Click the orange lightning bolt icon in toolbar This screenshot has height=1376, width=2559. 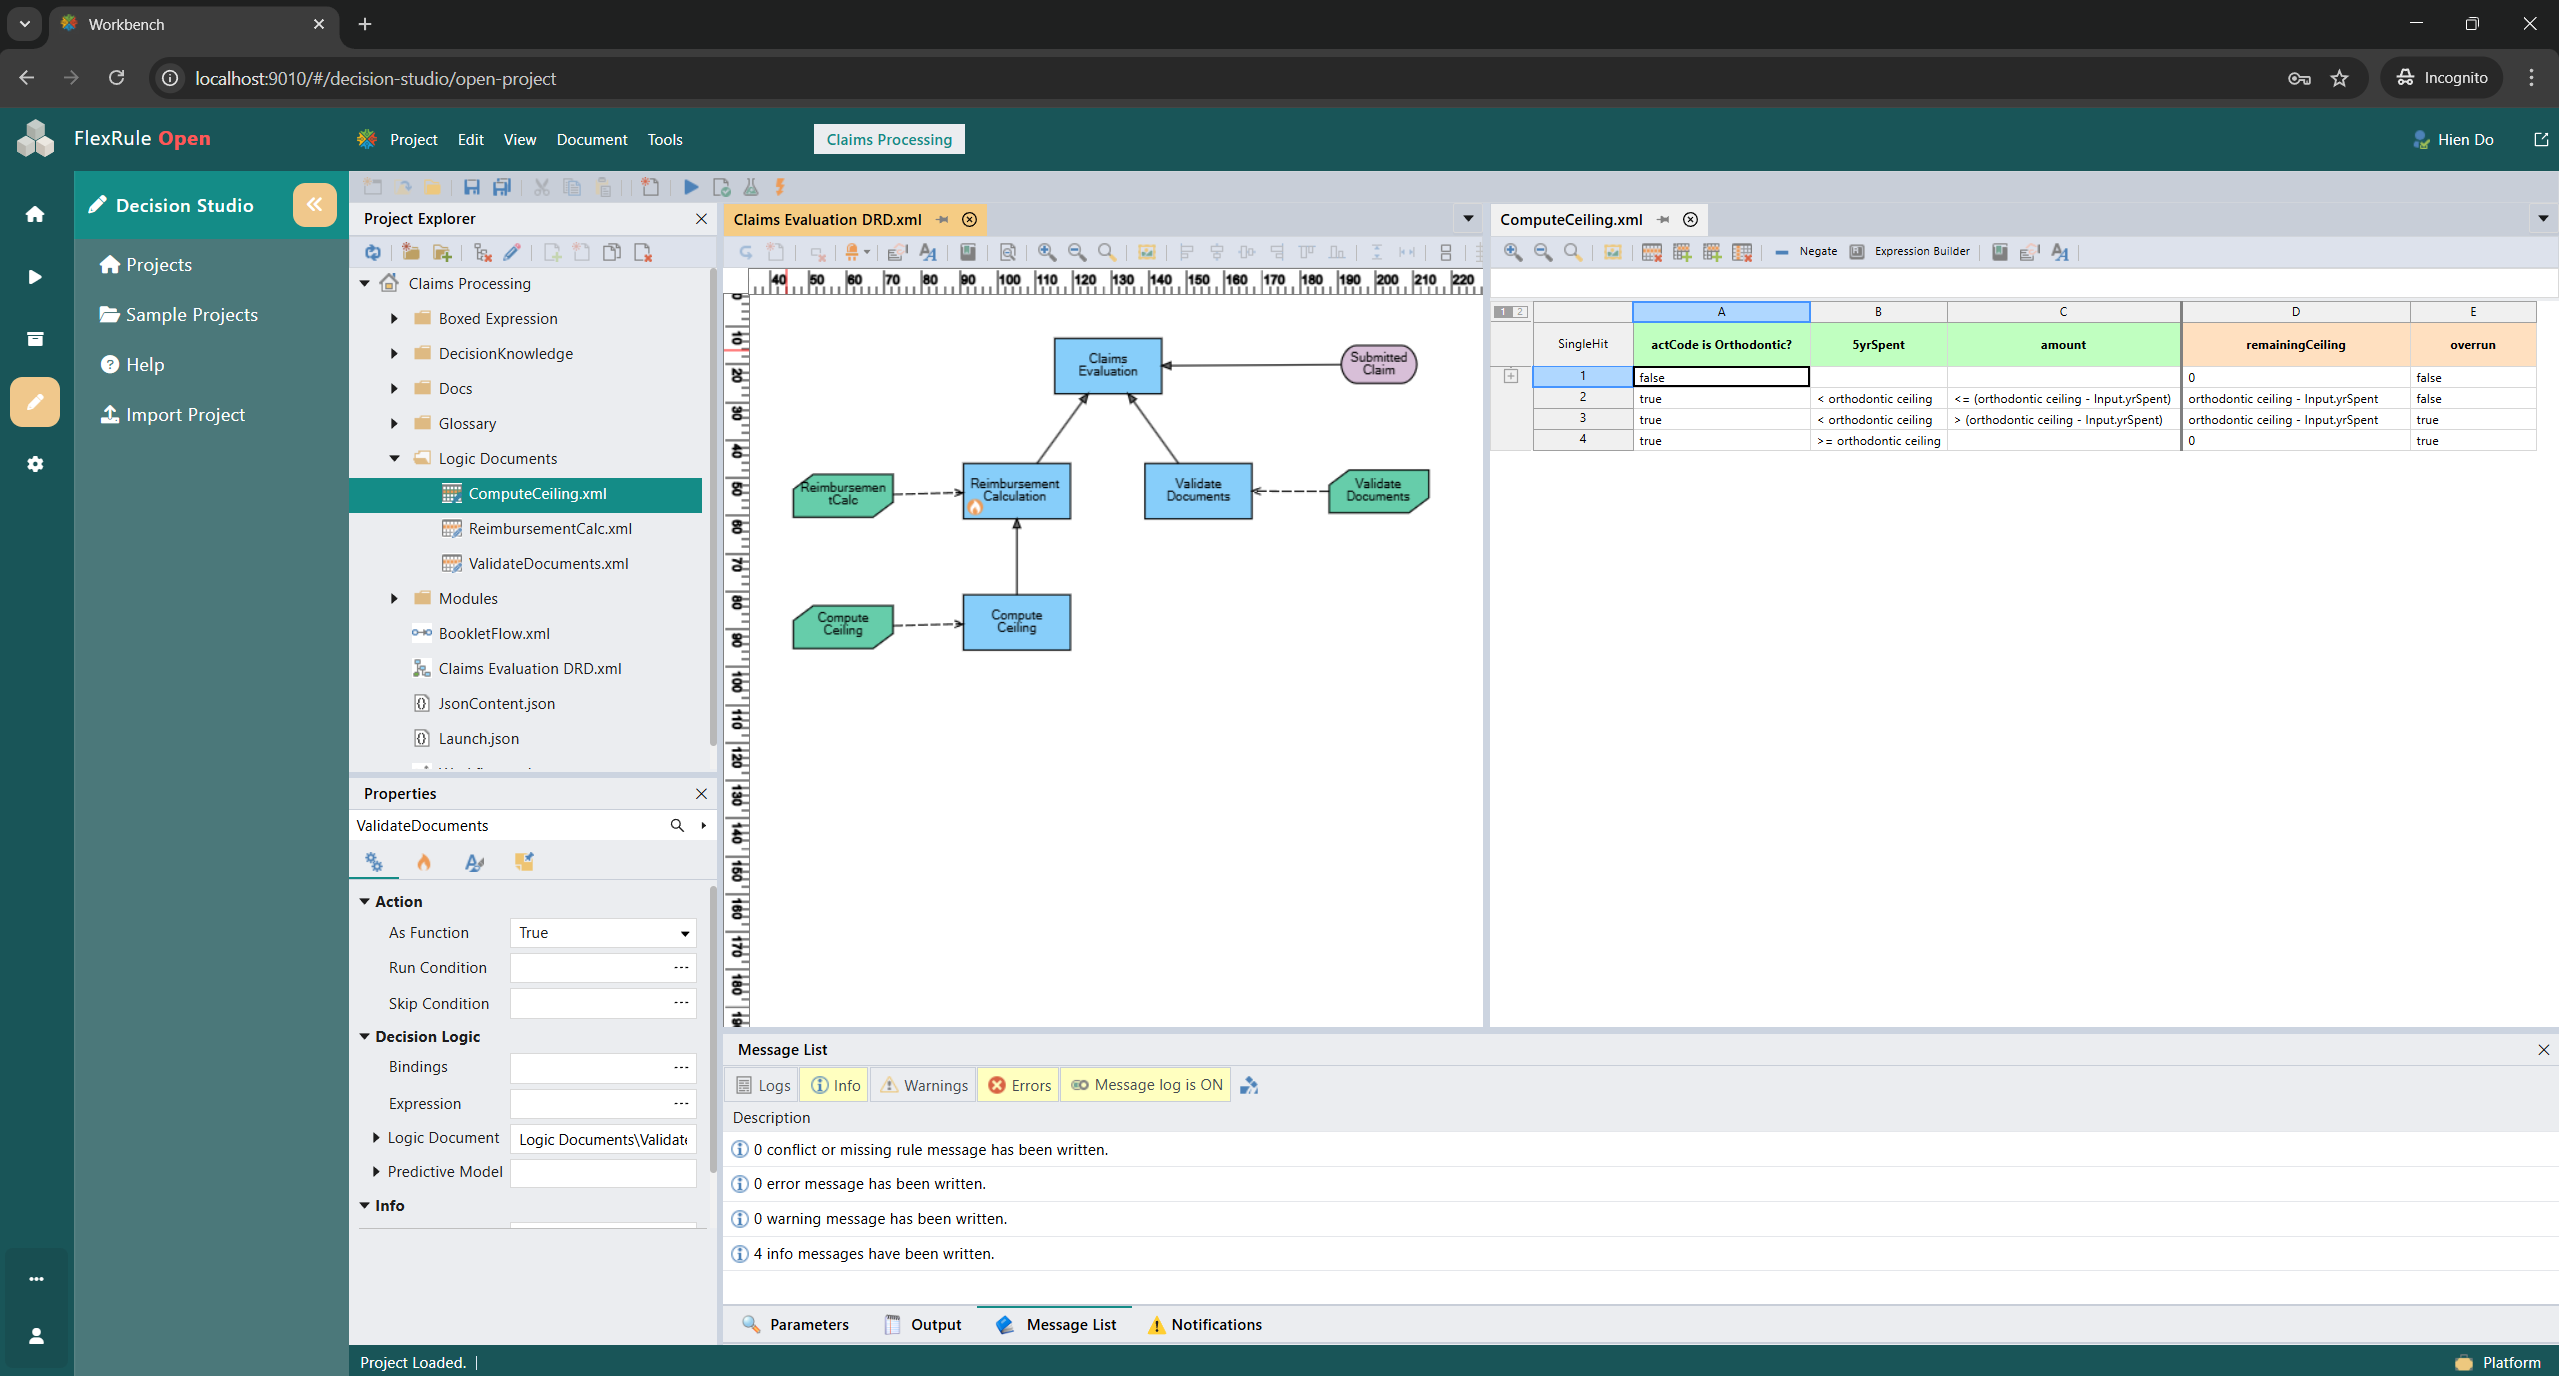780,187
